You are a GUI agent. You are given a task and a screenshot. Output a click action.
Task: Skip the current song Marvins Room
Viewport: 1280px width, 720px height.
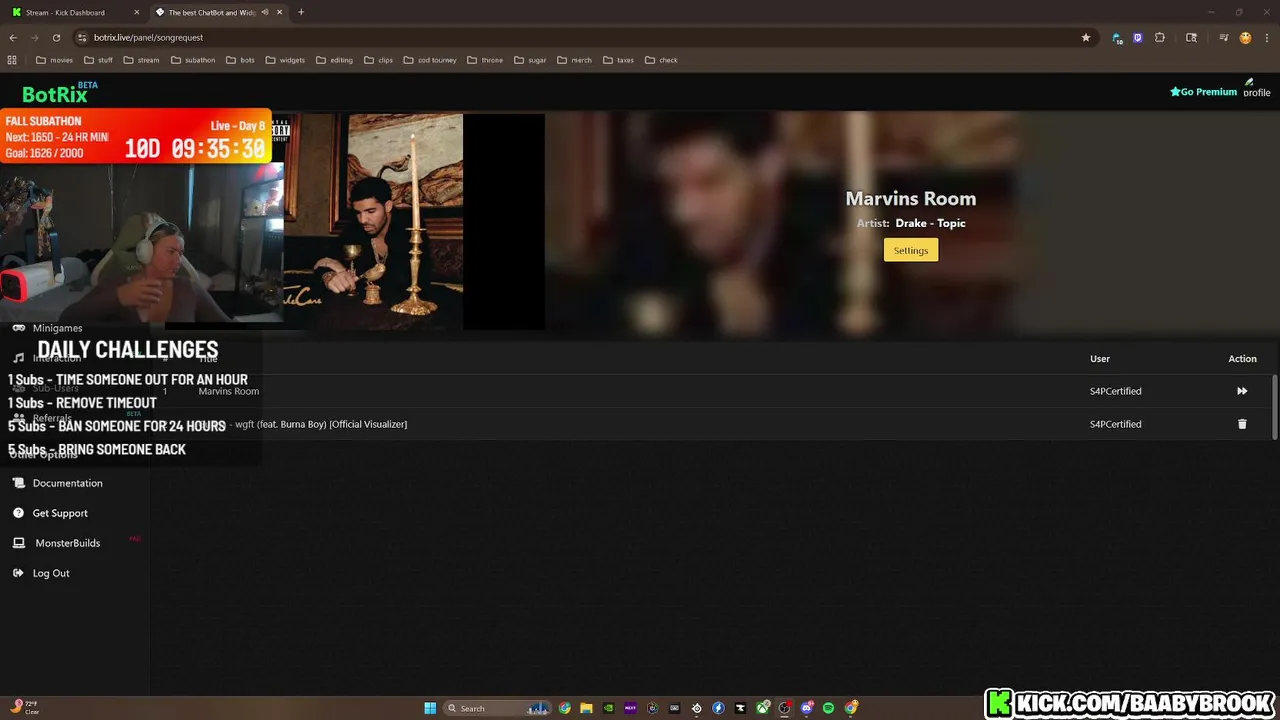1242,391
